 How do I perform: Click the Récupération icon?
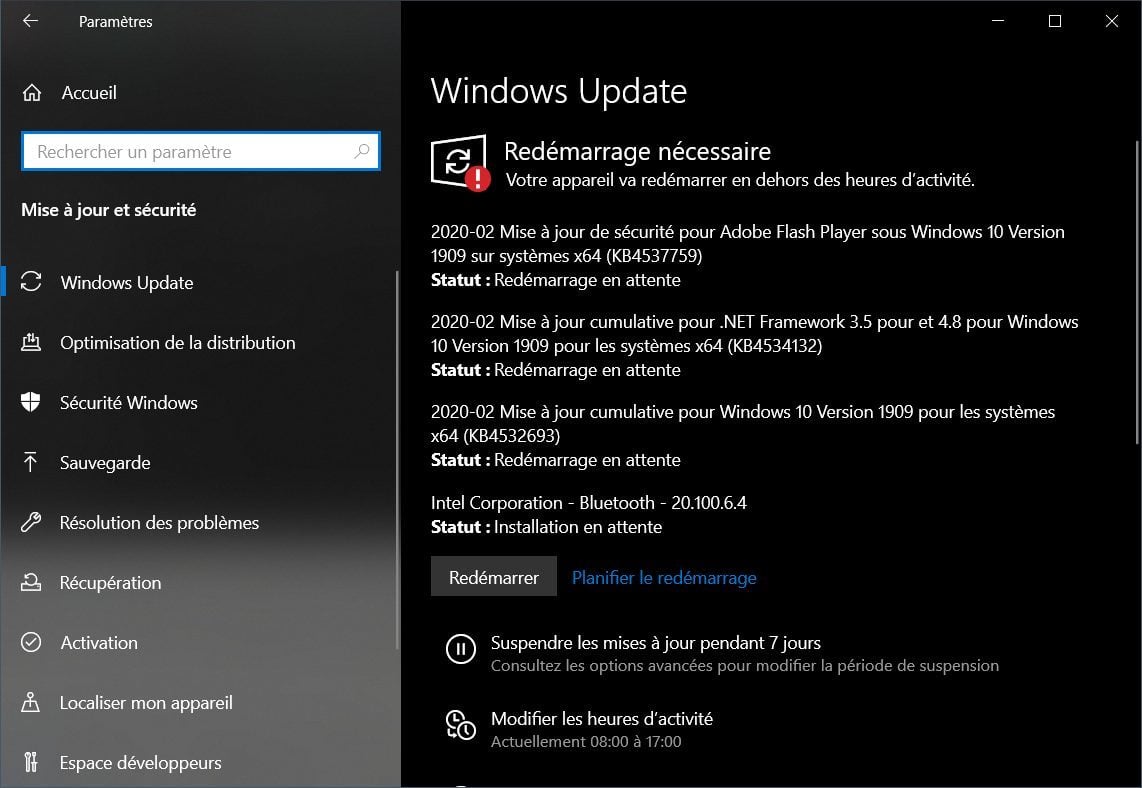31,582
